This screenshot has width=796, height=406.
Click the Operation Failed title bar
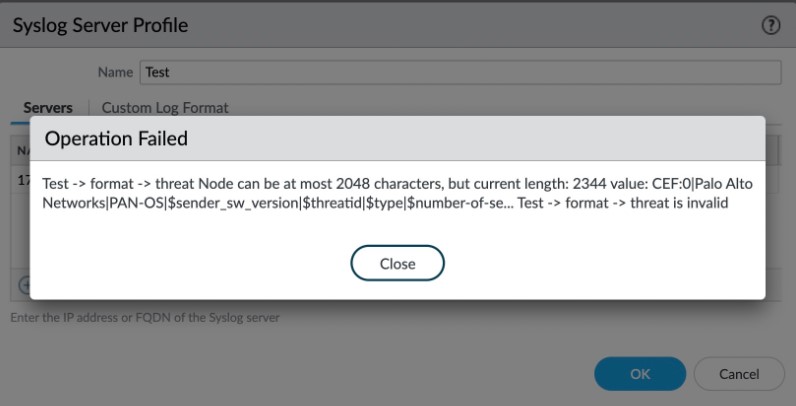click(397, 139)
